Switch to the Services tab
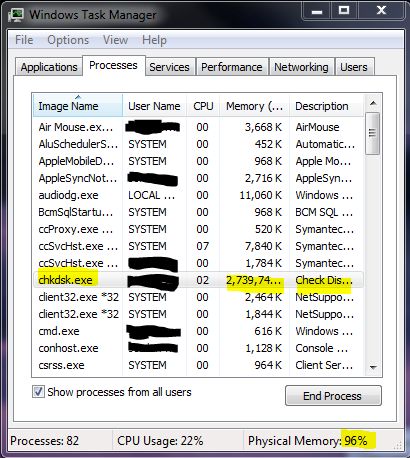 169,67
